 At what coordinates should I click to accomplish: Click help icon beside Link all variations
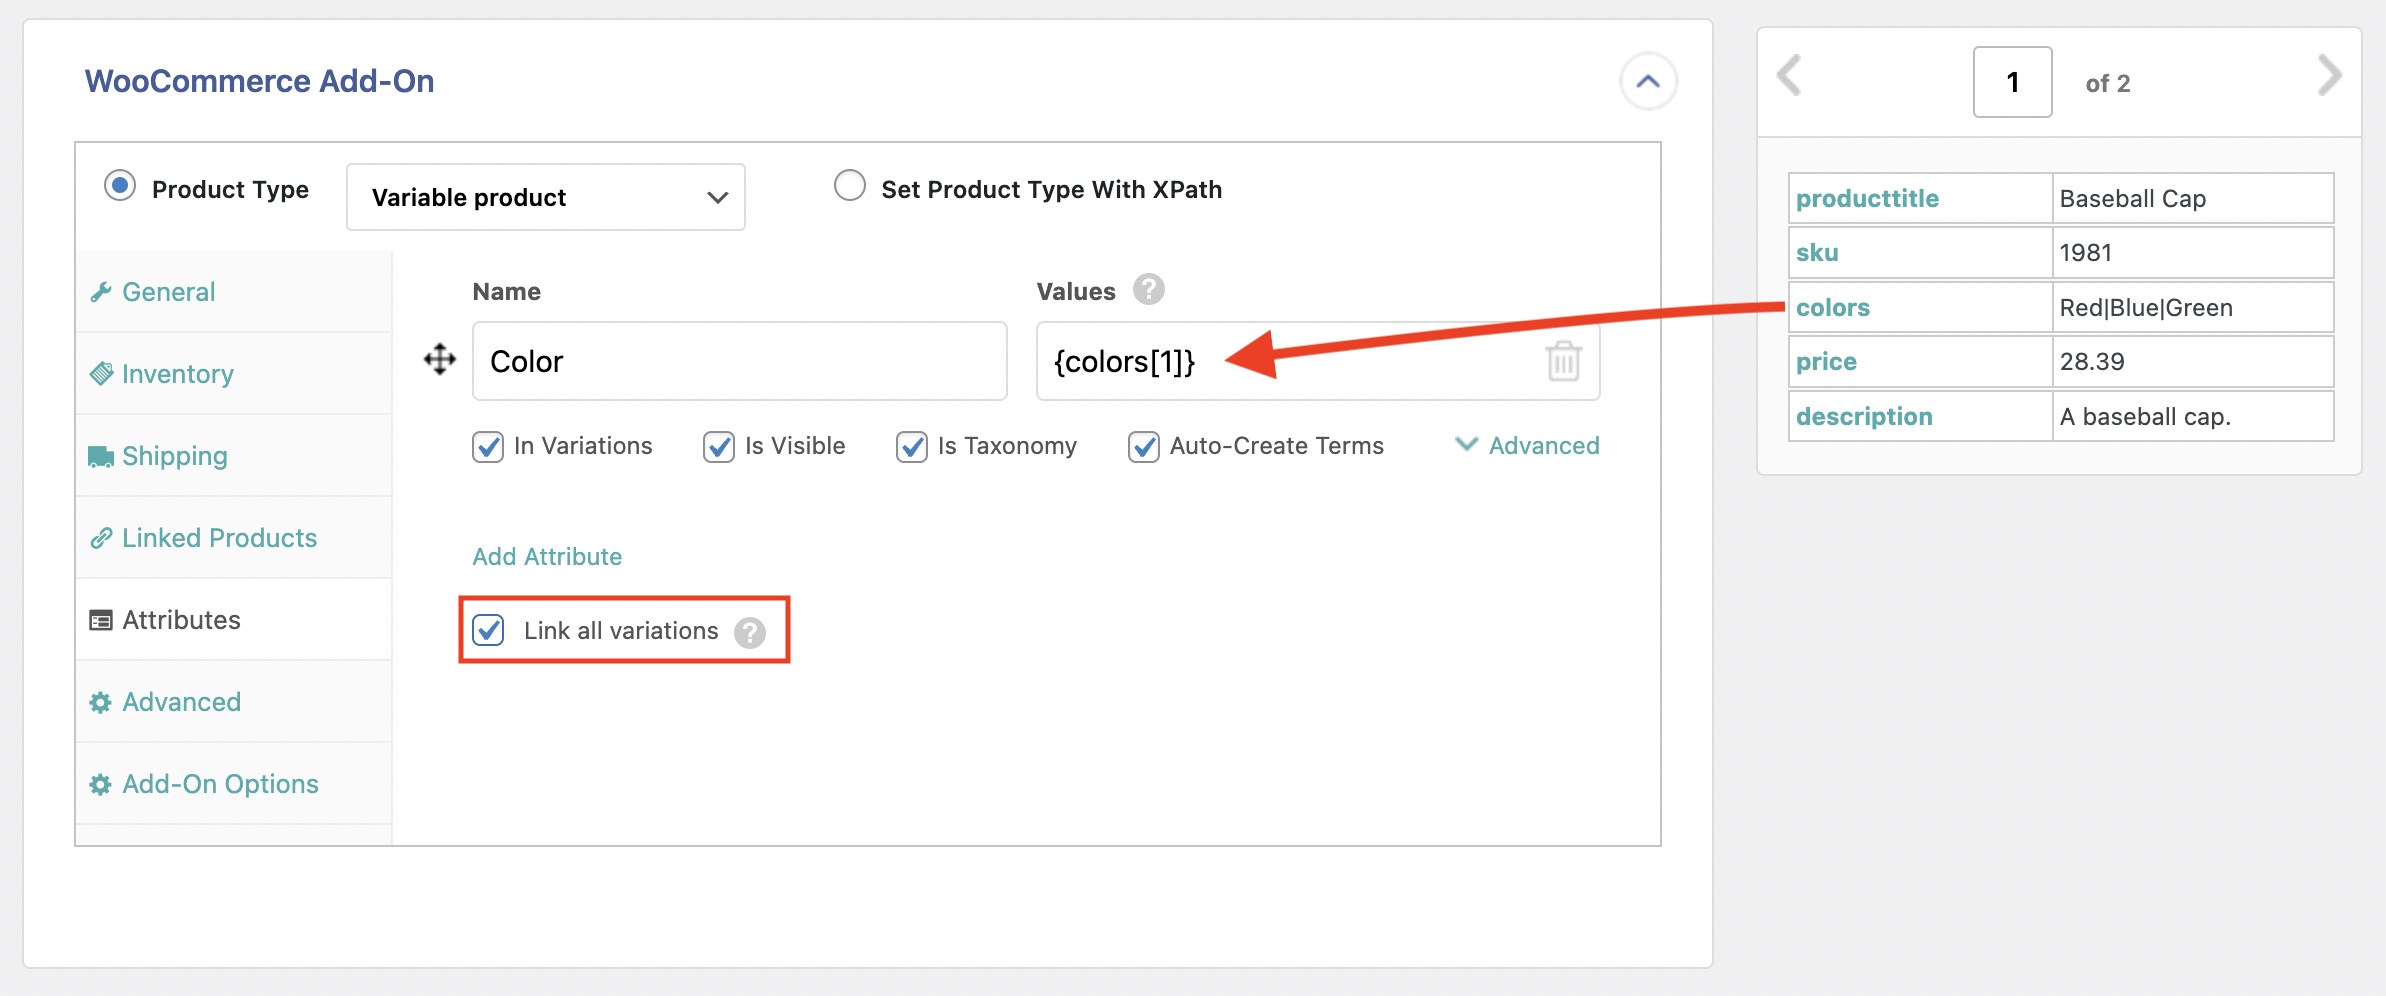click(749, 632)
